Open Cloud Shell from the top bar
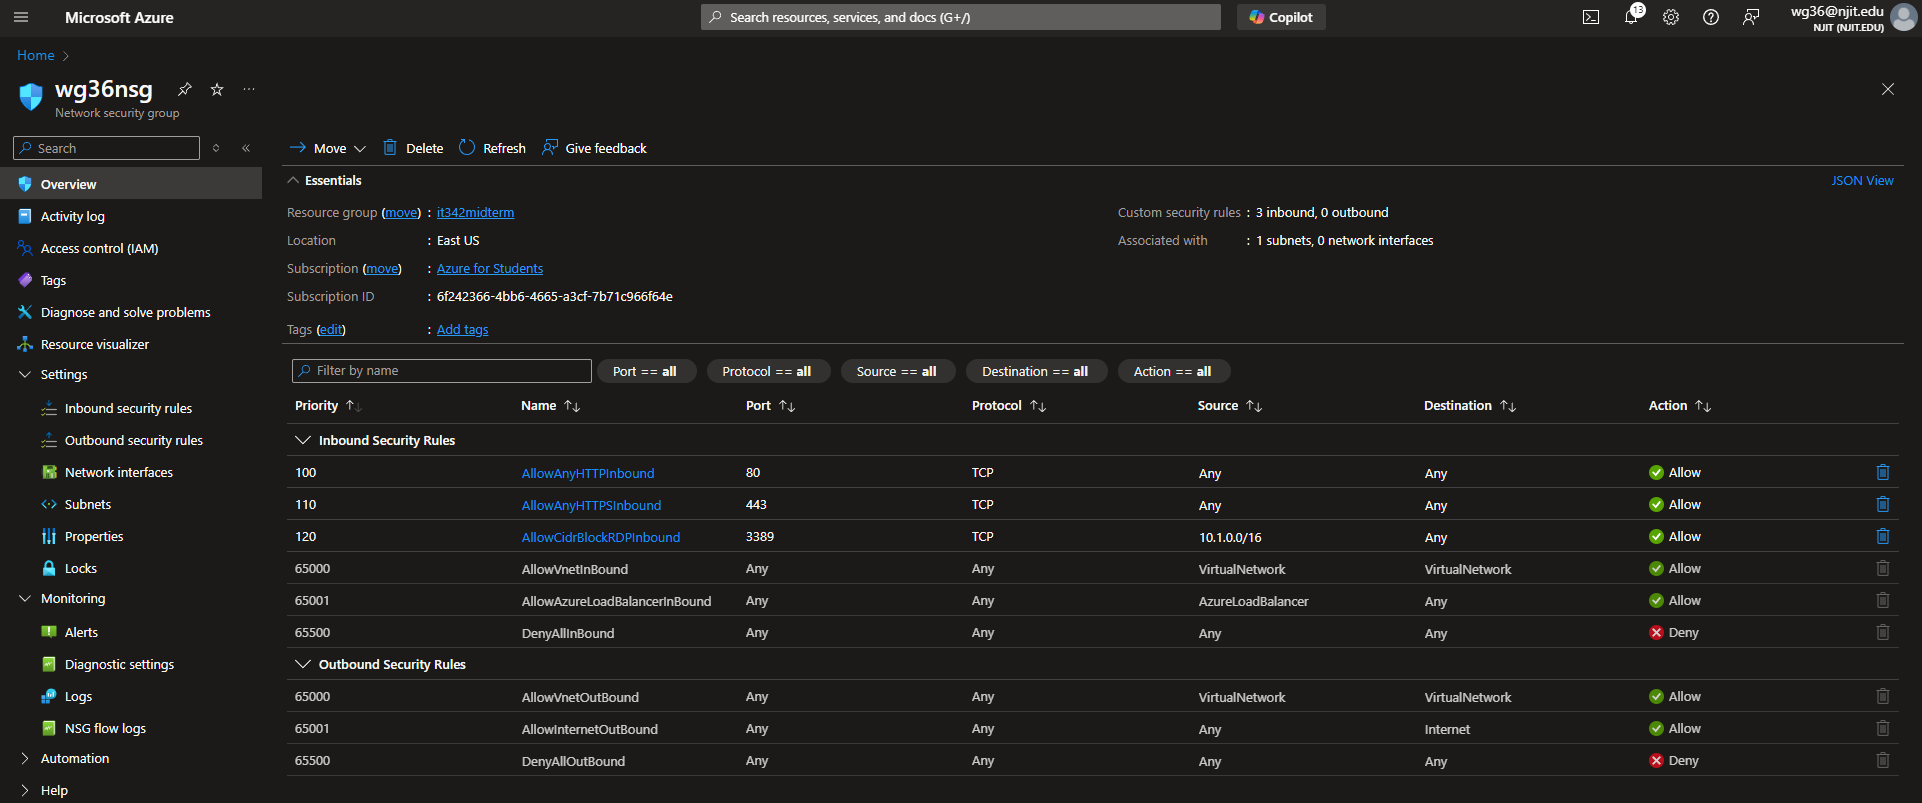 1590,17
